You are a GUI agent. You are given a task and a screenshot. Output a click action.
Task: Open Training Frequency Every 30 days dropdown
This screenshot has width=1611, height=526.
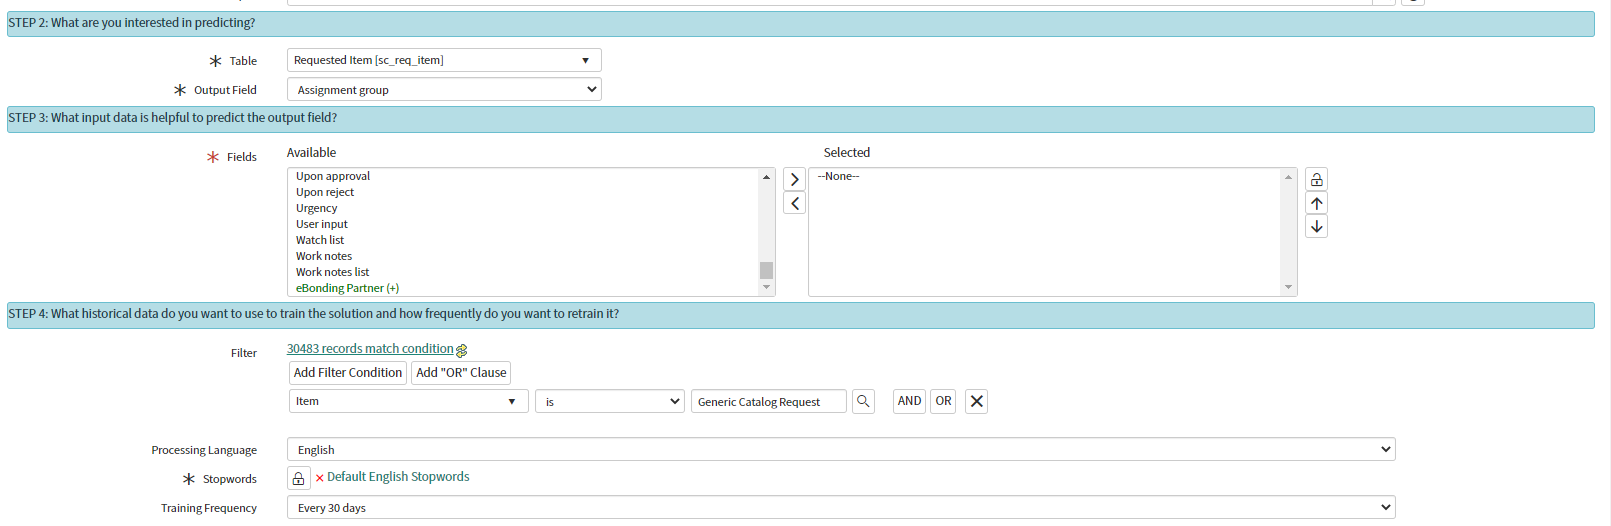[x=841, y=508]
